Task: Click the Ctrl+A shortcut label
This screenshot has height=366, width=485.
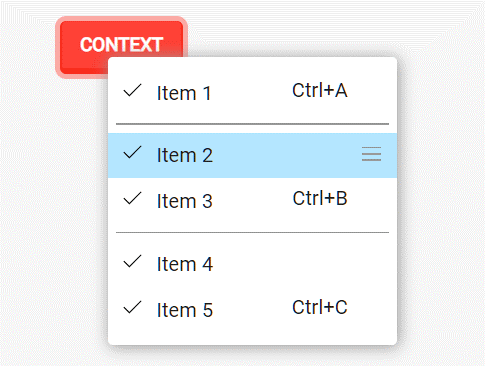Action: click(x=320, y=90)
